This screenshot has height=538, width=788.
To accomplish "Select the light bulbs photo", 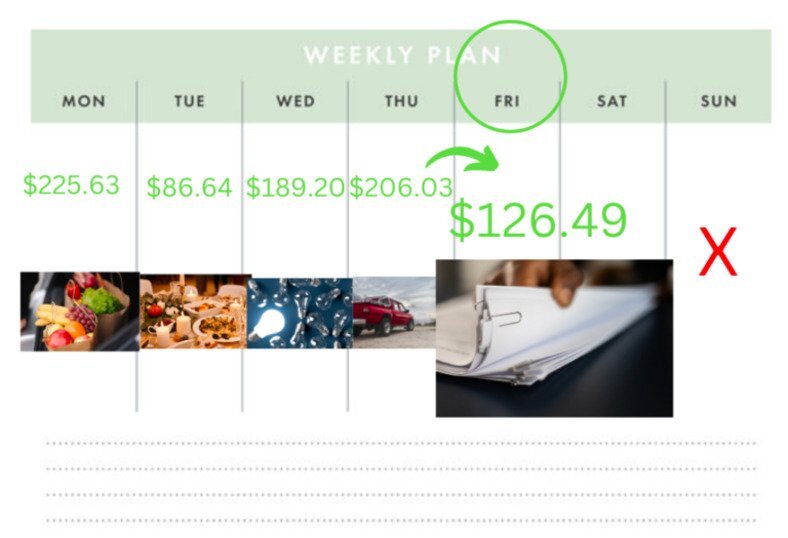I will (x=300, y=313).
